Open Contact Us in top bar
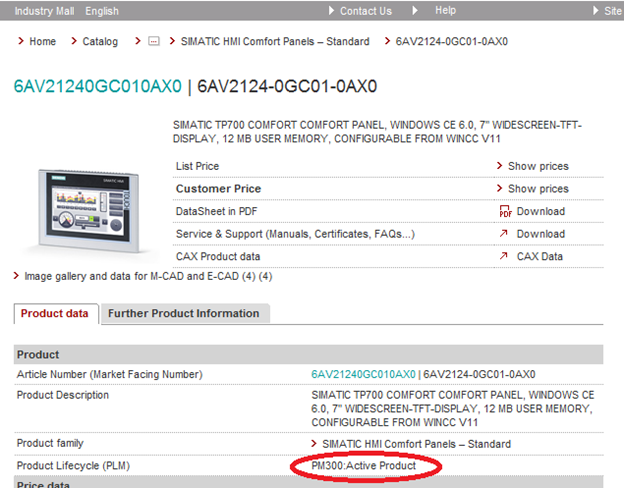The width and height of the screenshot is (624, 488). pyautogui.click(x=366, y=11)
